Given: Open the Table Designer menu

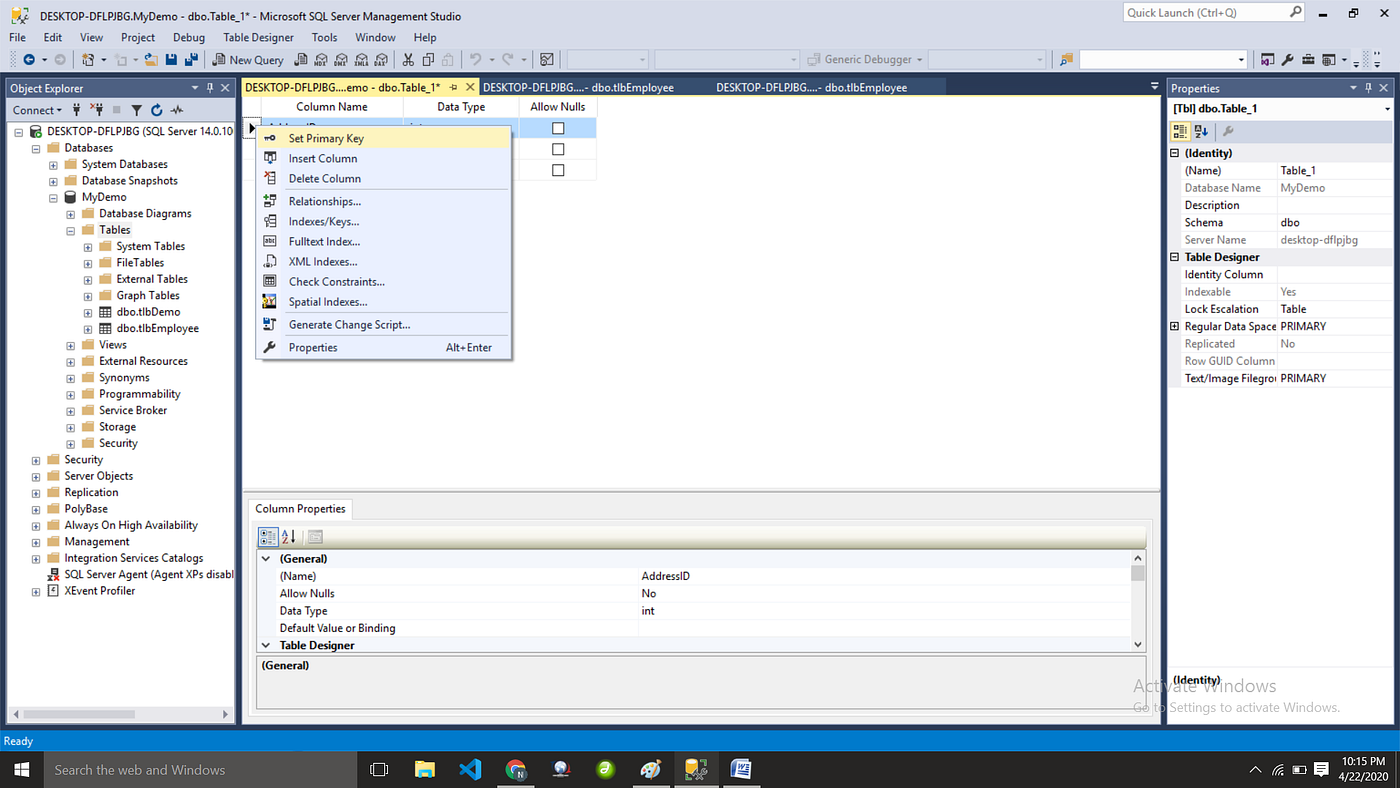Looking at the screenshot, I should [258, 37].
